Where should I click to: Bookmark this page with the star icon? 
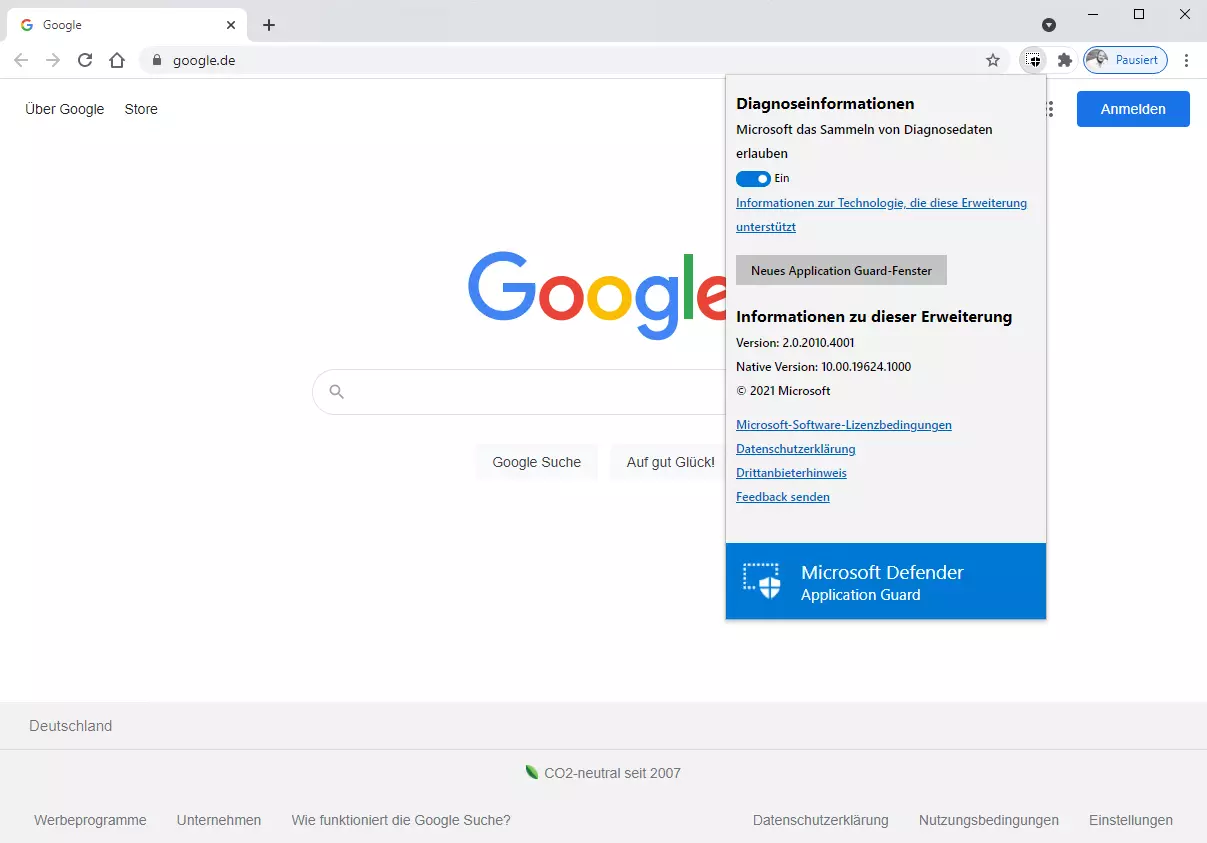(x=993, y=60)
